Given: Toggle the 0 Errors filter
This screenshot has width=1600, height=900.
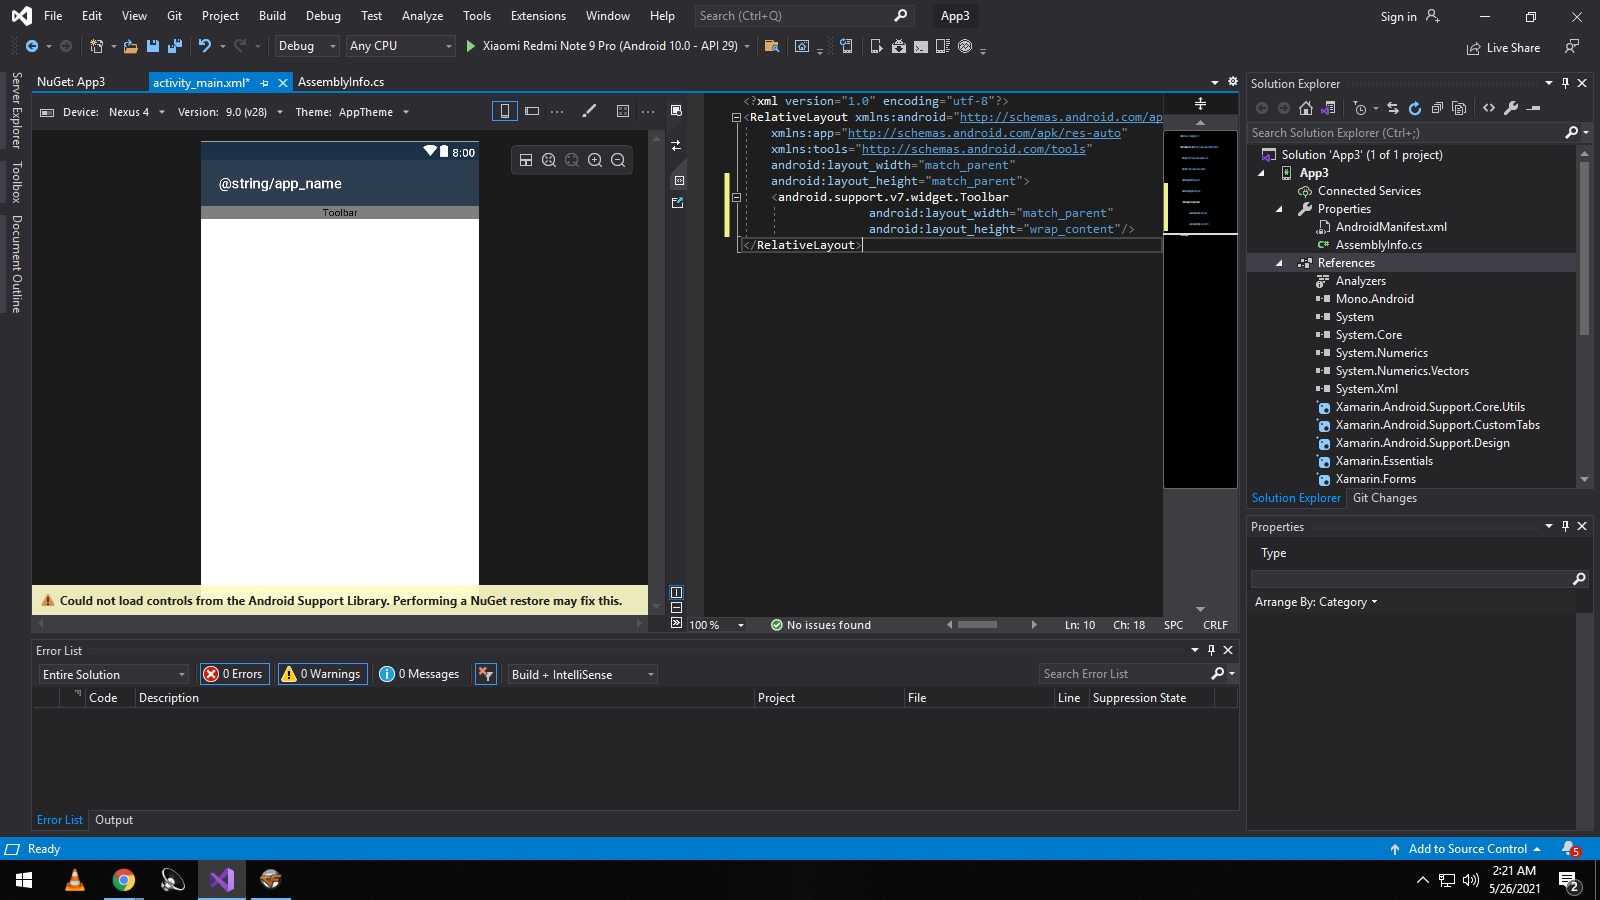Looking at the screenshot, I should (235, 674).
